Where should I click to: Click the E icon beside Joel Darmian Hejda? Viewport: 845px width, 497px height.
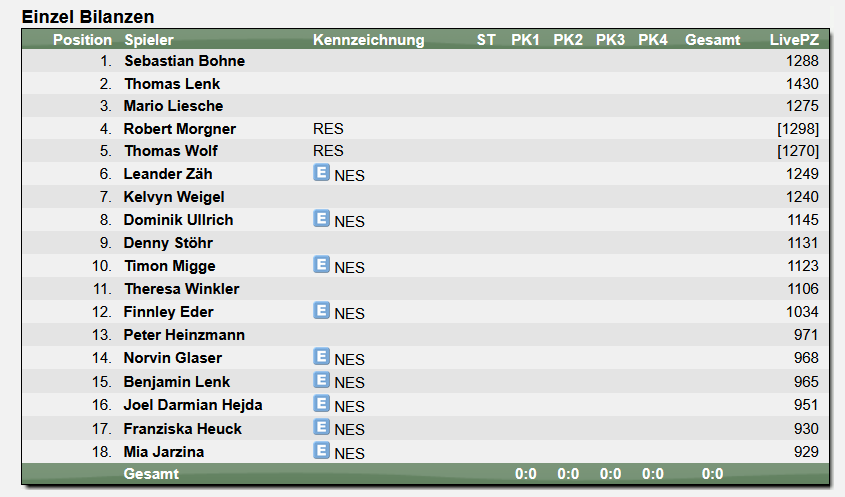click(x=321, y=403)
